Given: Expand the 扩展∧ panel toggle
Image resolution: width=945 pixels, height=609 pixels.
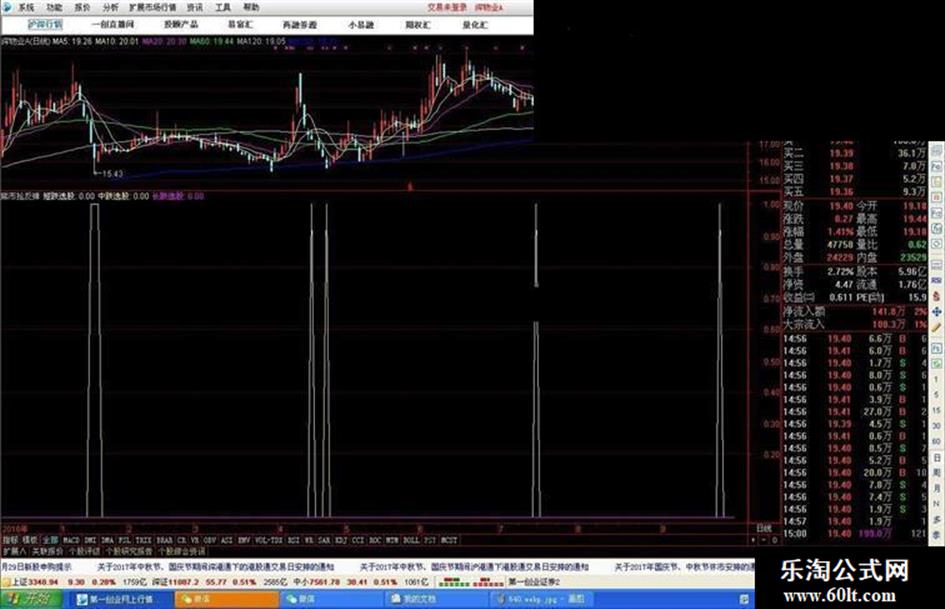Looking at the screenshot, I should tap(14, 551).
